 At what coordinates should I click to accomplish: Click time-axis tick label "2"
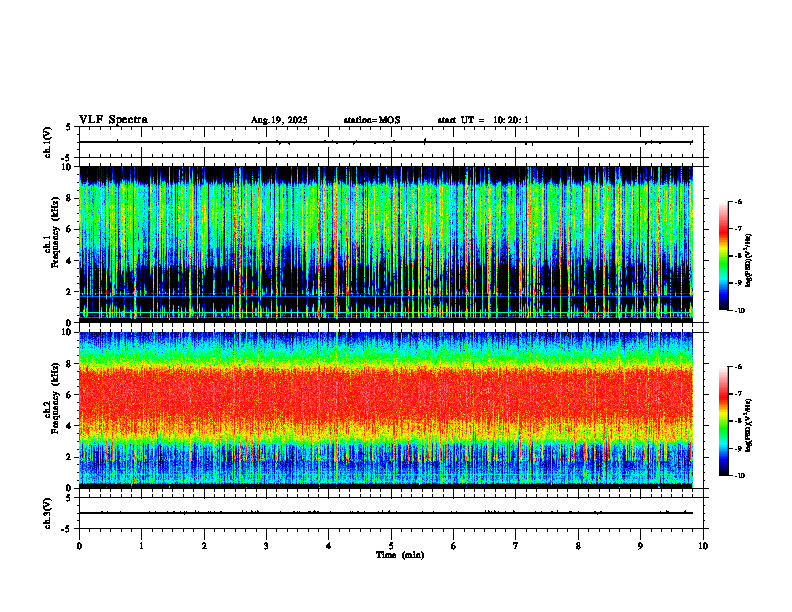tap(204, 546)
